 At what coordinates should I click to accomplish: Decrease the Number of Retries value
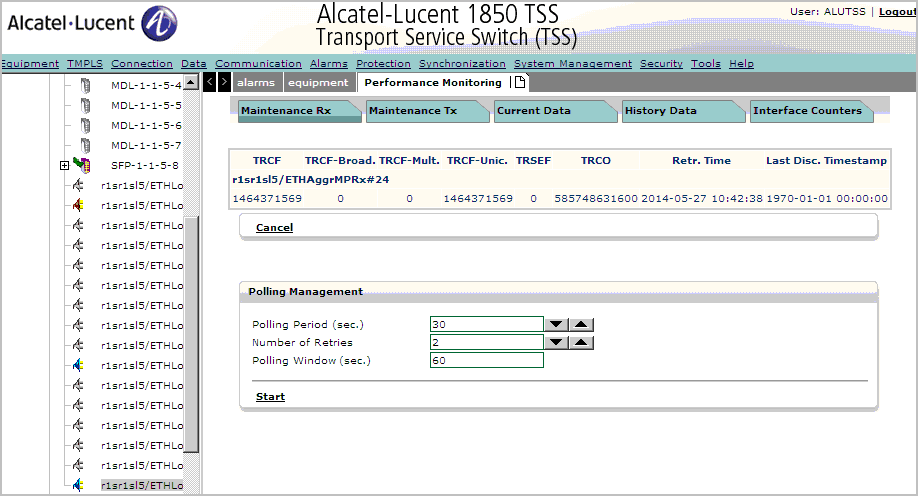(x=556, y=343)
